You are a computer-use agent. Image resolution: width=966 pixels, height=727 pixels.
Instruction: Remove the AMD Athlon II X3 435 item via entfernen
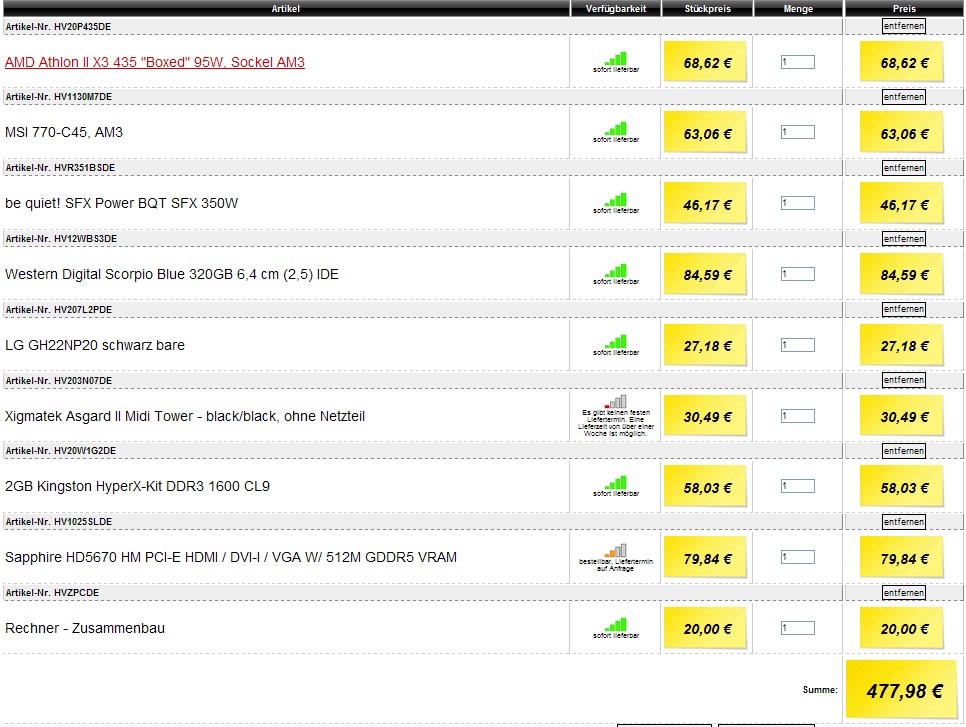[x=904, y=26]
